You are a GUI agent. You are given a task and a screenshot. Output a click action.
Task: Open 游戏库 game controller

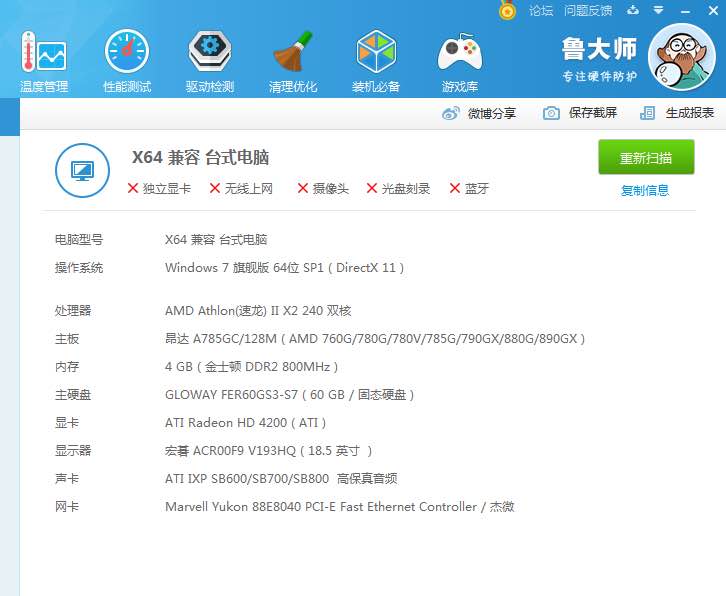coord(460,62)
